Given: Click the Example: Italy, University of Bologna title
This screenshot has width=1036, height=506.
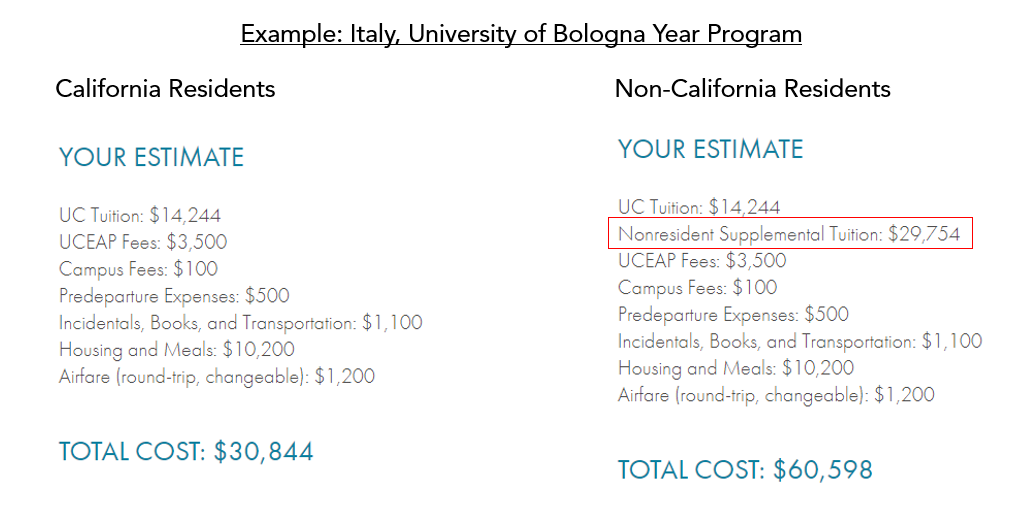Looking at the screenshot, I should point(521,33).
